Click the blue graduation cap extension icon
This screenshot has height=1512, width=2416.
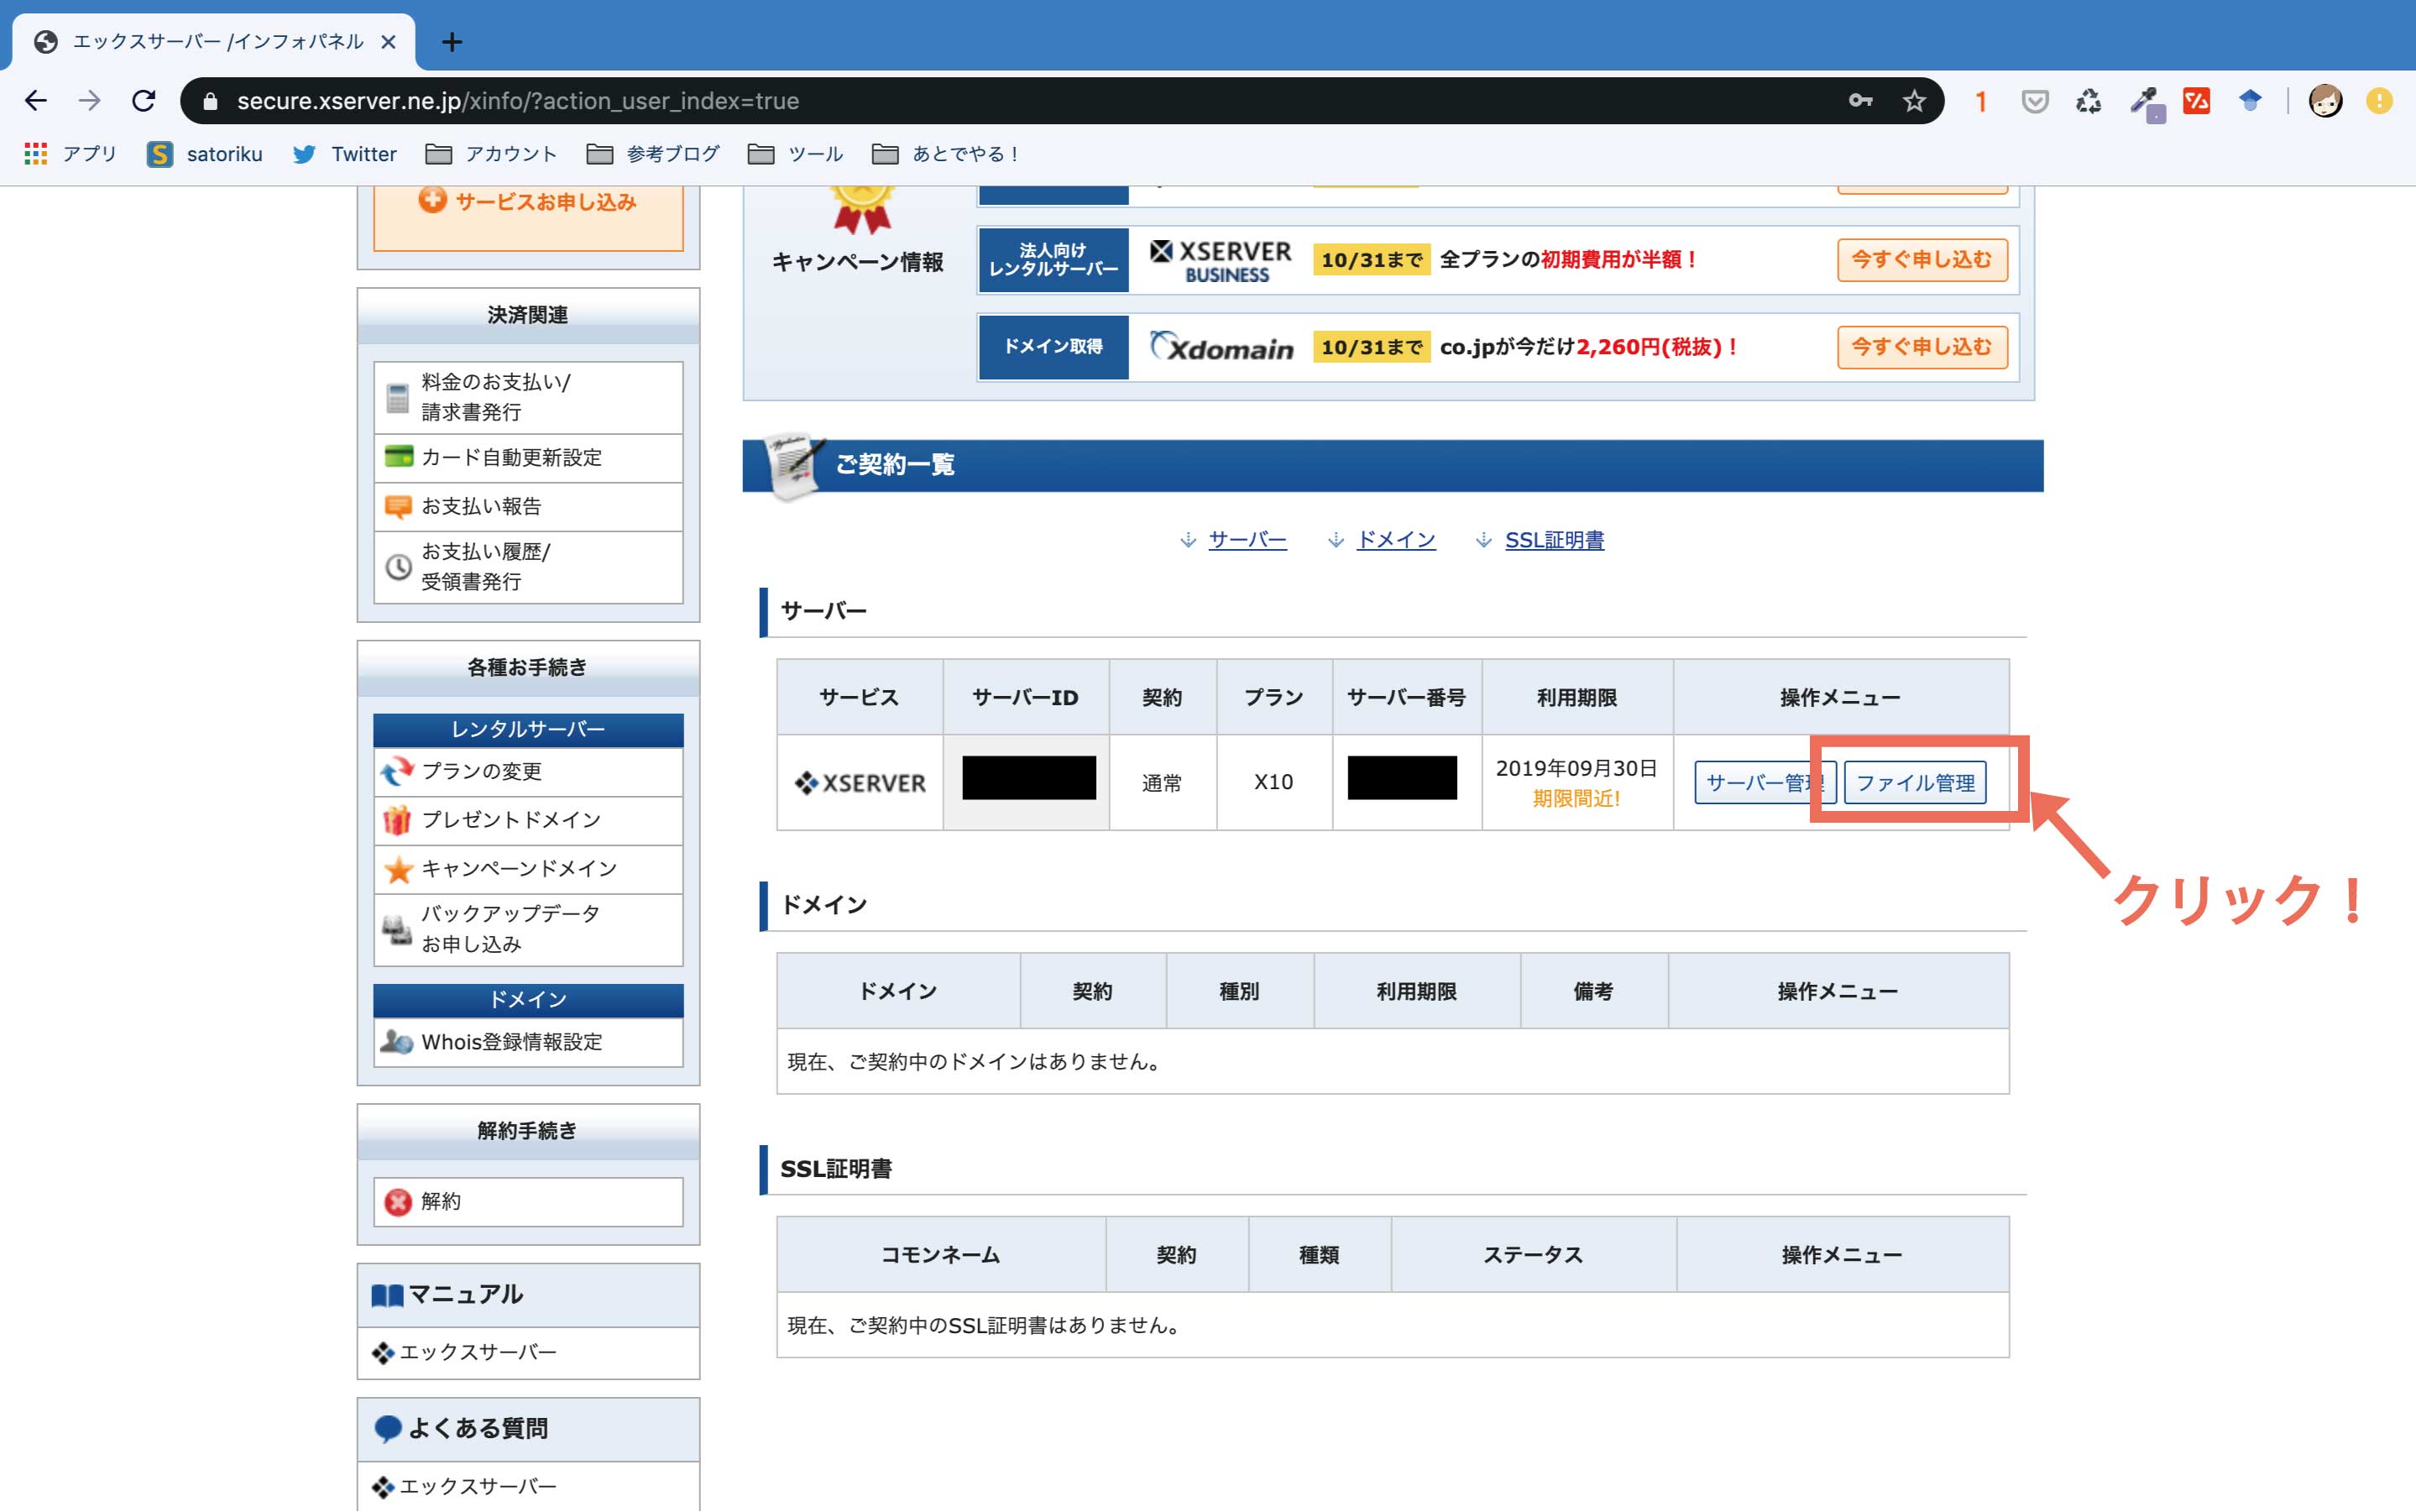2250,101
